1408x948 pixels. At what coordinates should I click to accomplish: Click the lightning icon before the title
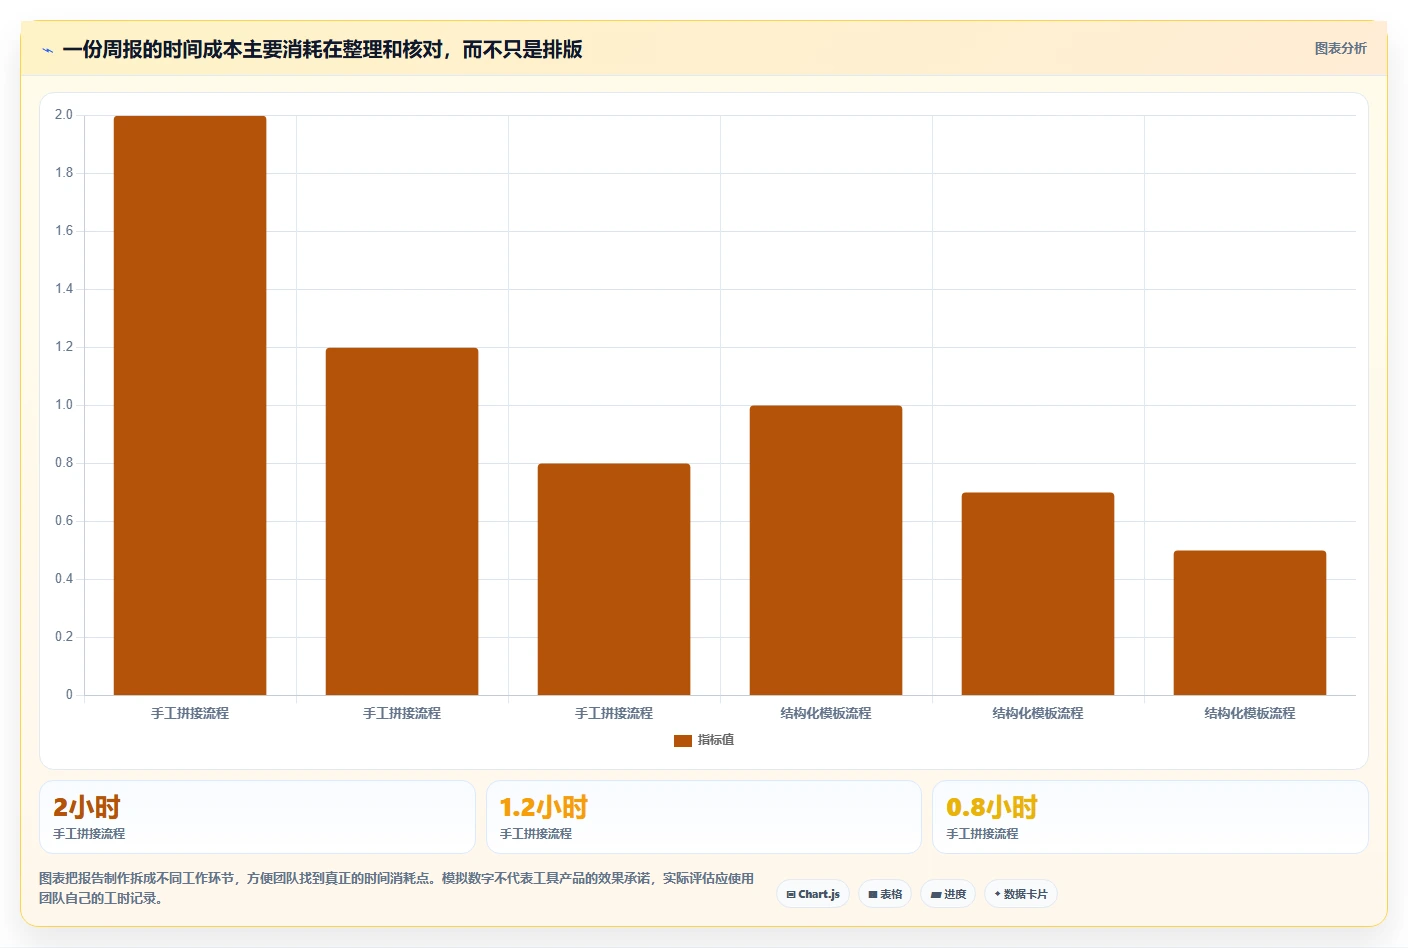click(x=47, y=50)
